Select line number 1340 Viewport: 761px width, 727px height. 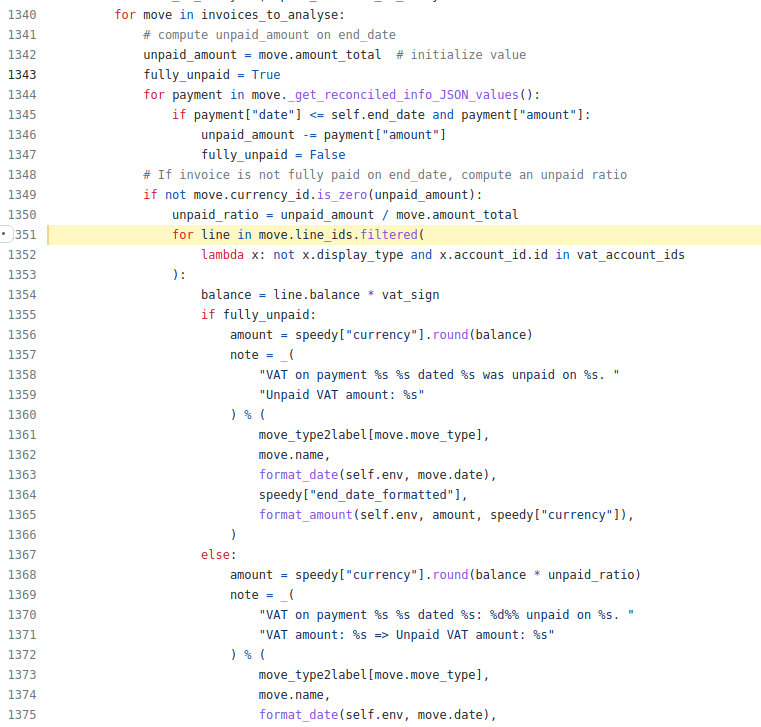(22, 15)
